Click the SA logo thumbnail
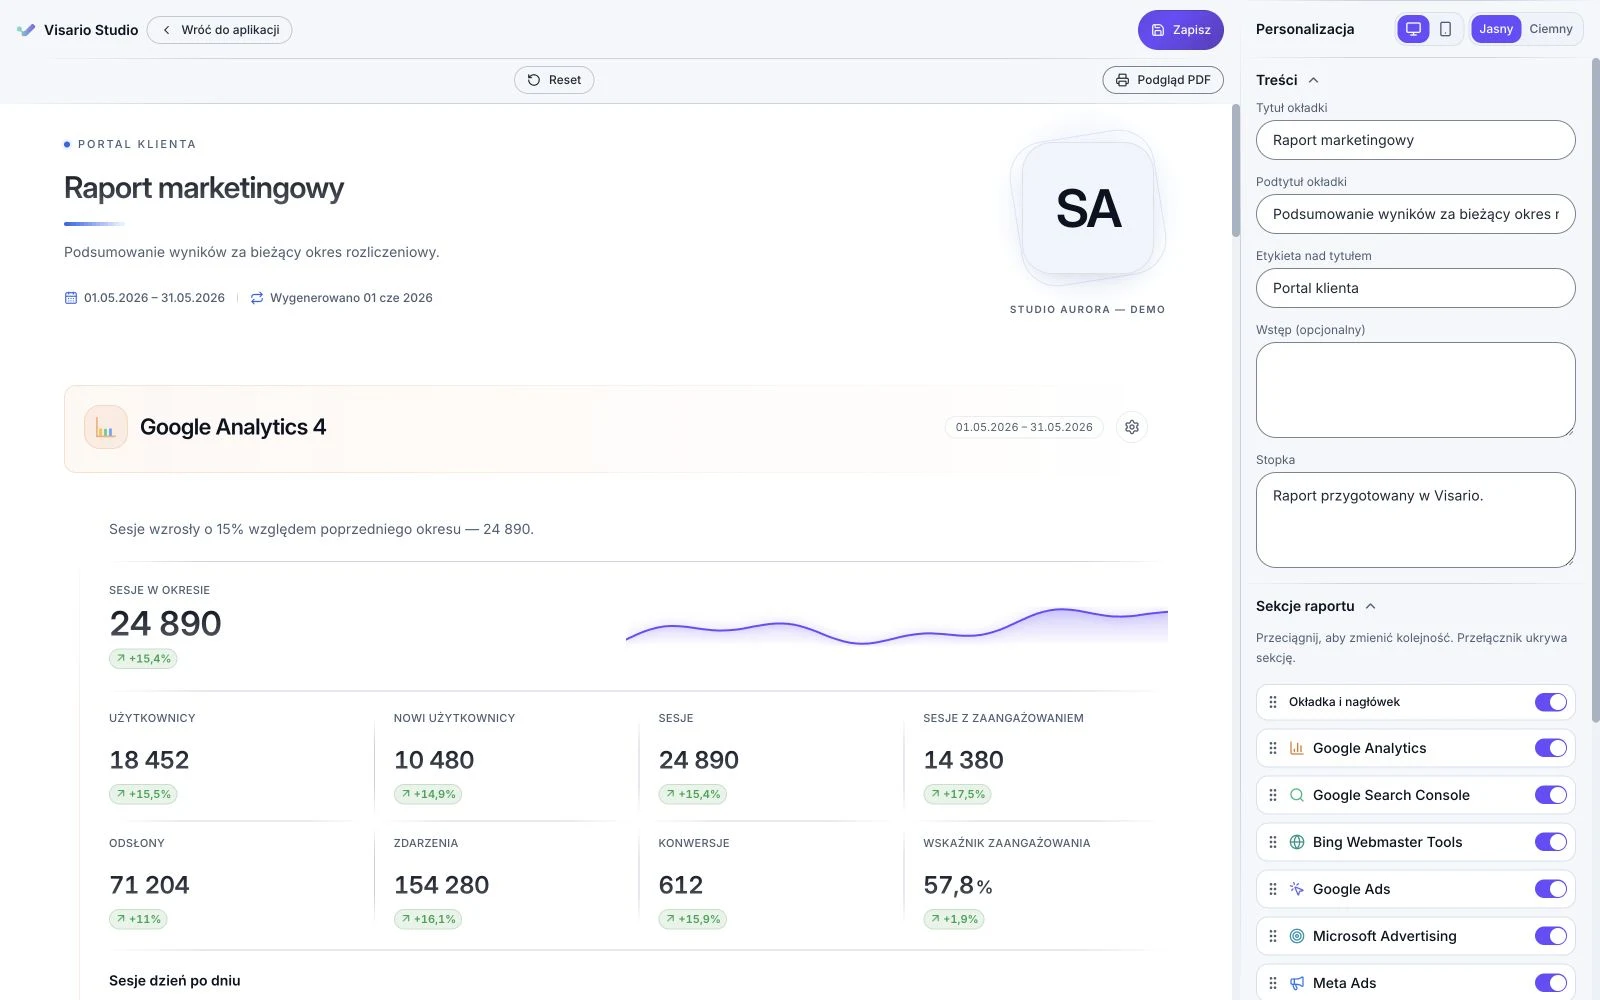The height and width of the screenshot is (1000, 1600). (x=1088, y=208)
